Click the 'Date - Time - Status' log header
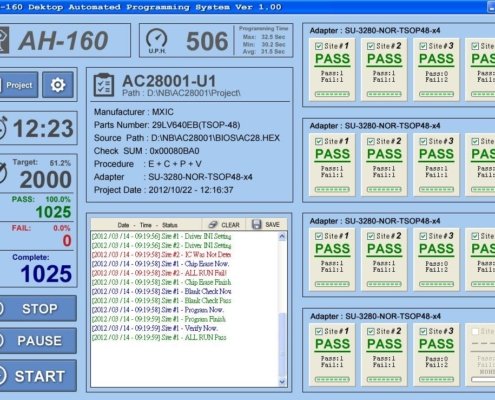 pos(147,225)
